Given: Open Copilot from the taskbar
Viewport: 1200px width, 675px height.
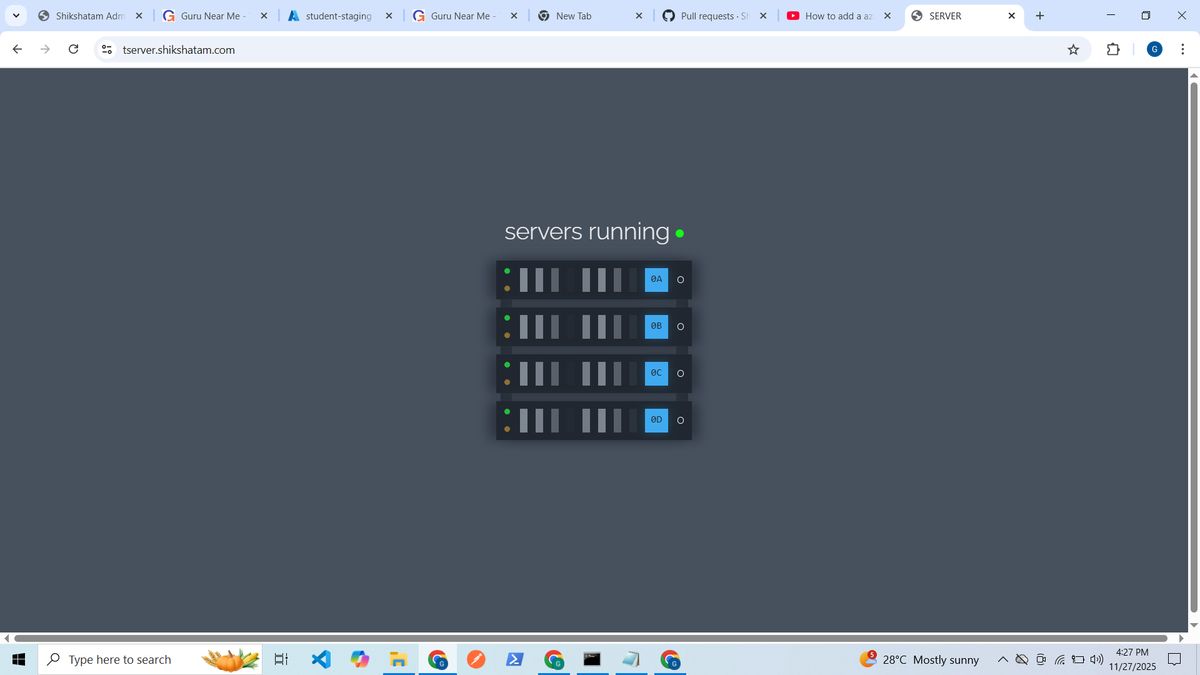Looking at the screenshot, I should [x=360, y=659].
